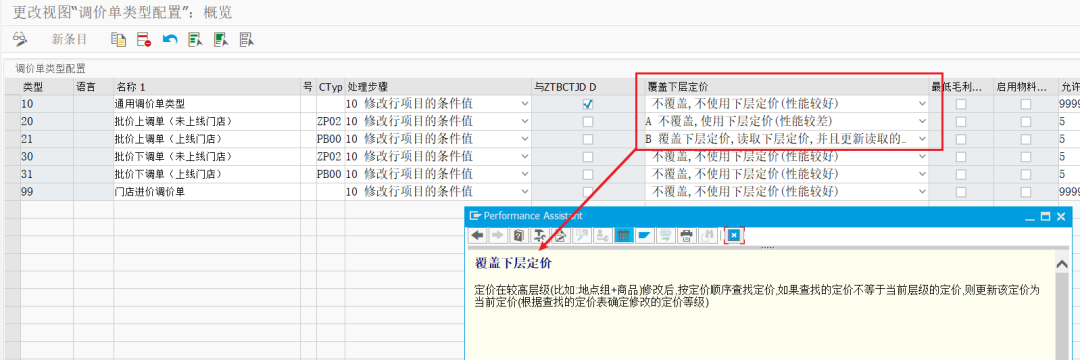Click the window menu icon left of Performance Assistant title
The width and height of the screenshot is (1080, 360).
tap(475, 215)
